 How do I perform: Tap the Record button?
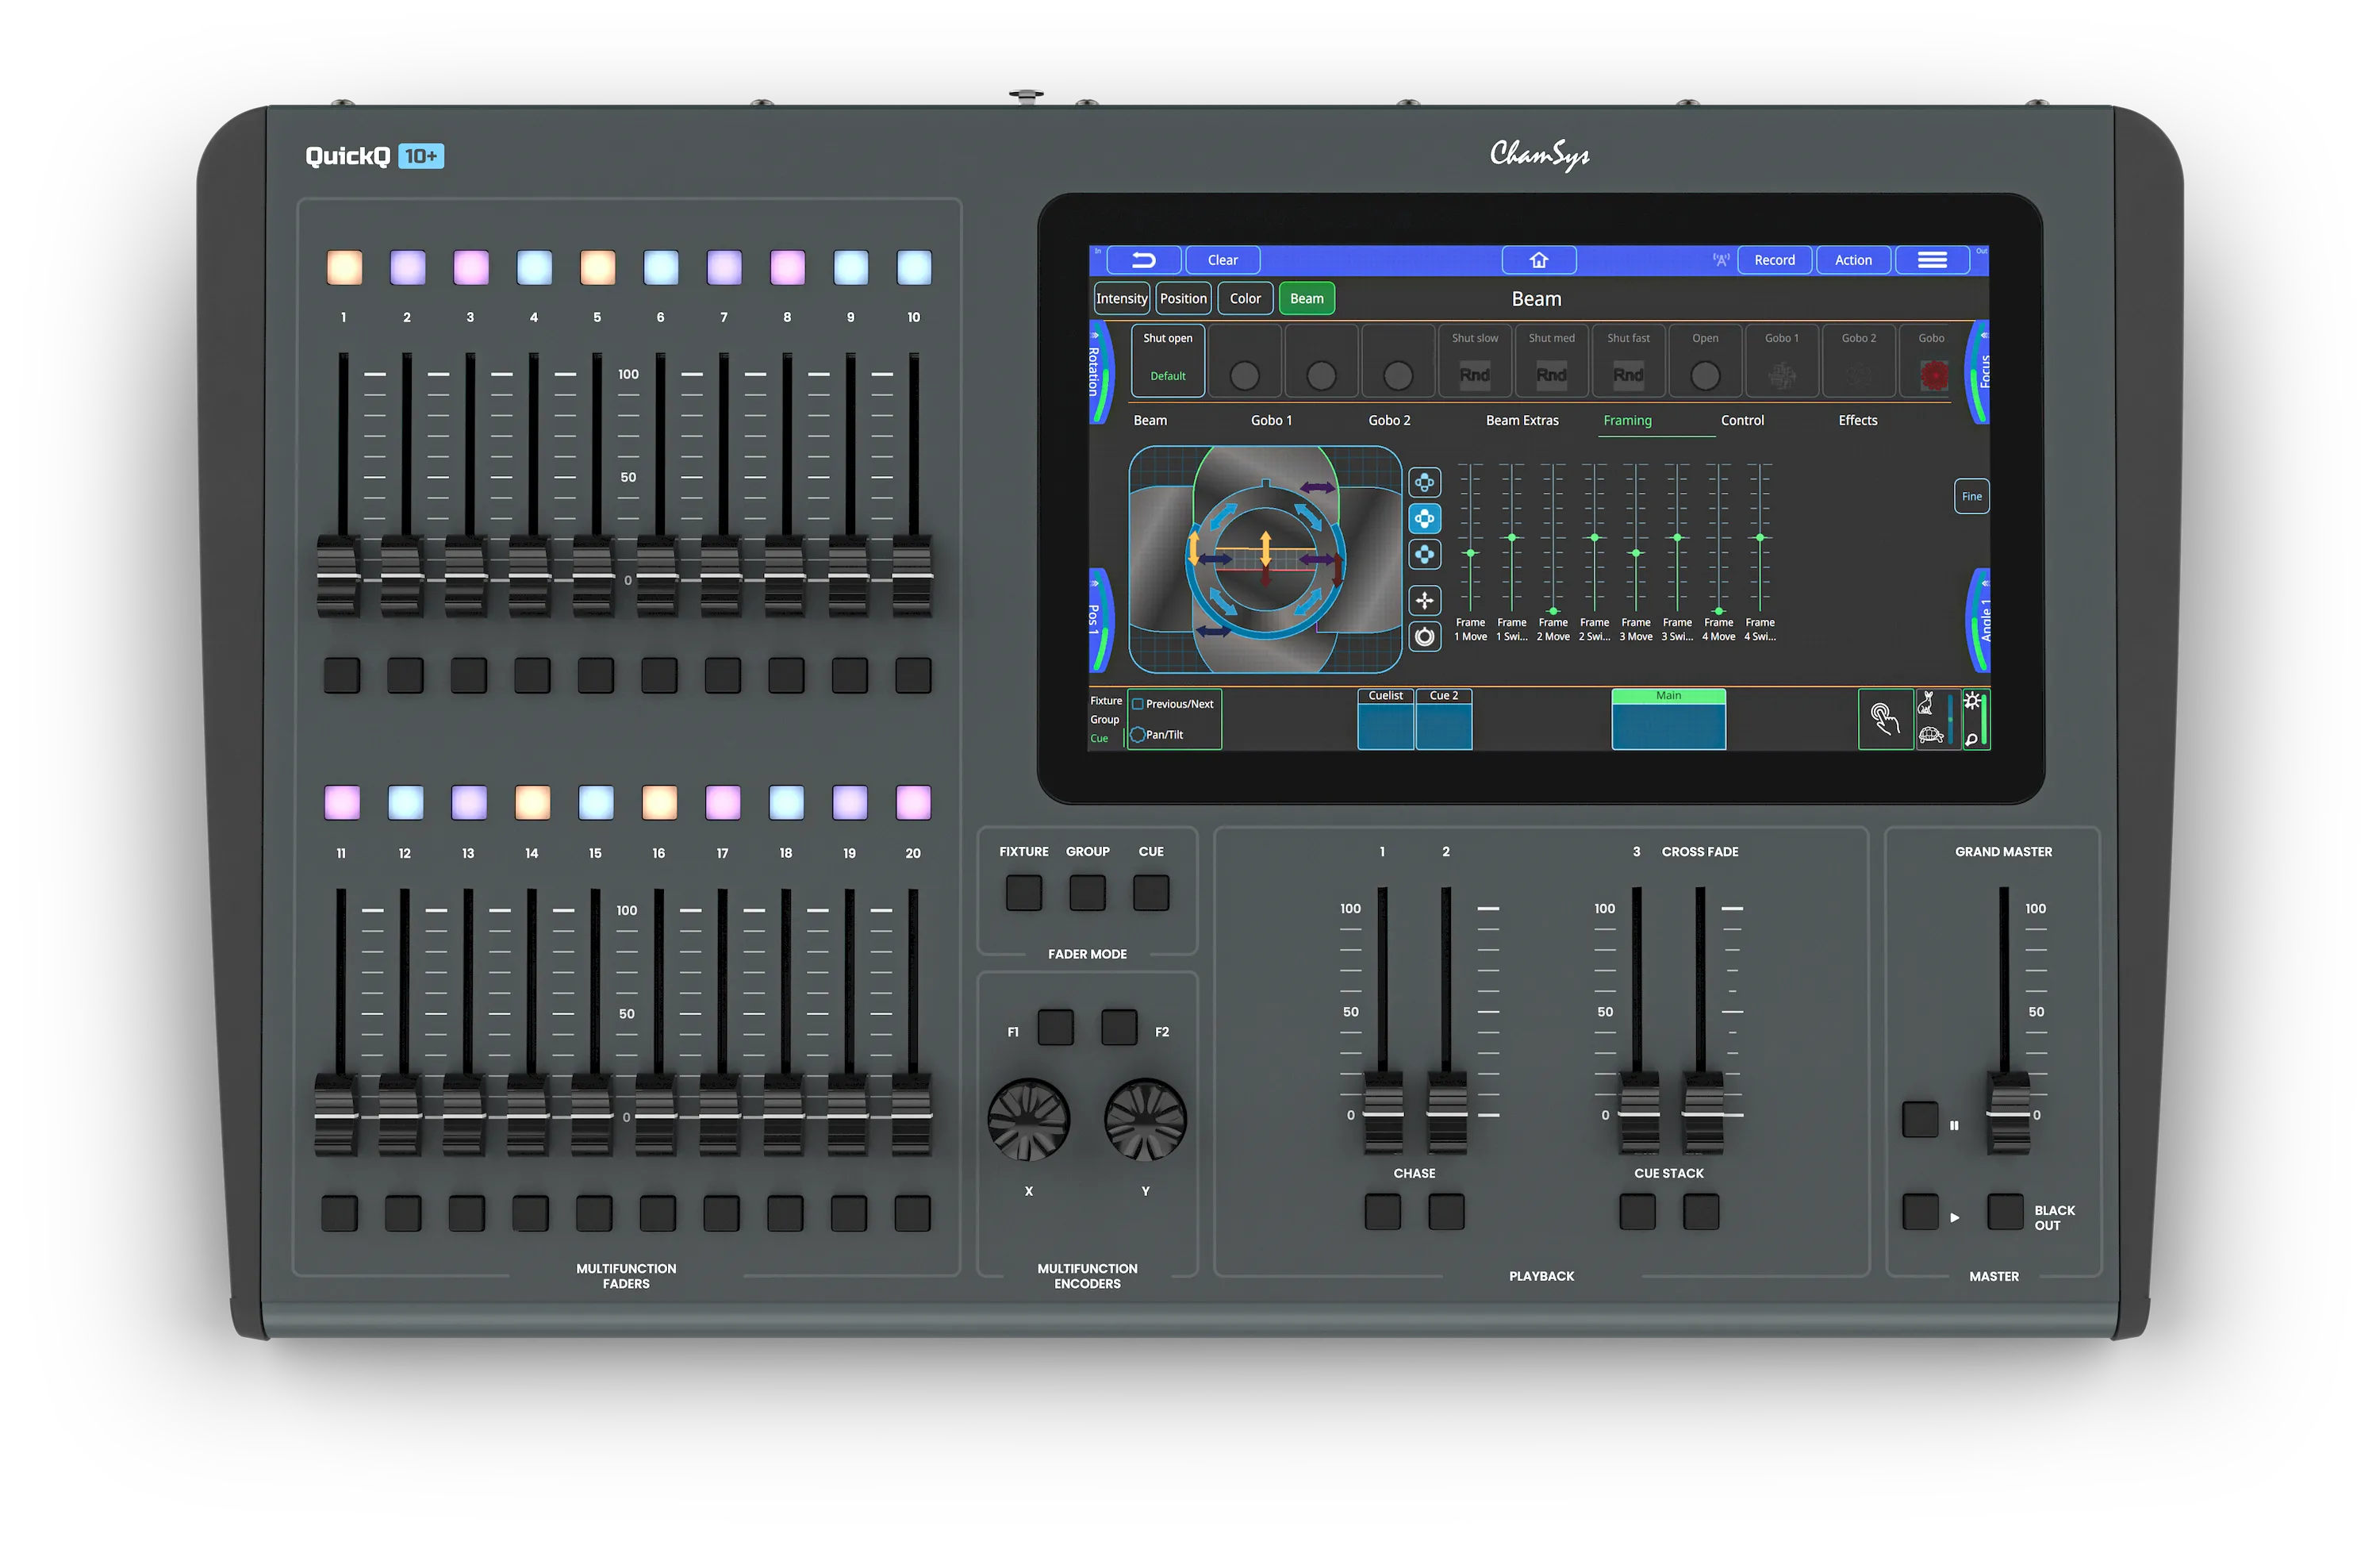pyautogui.click(x=1774, y=260)
